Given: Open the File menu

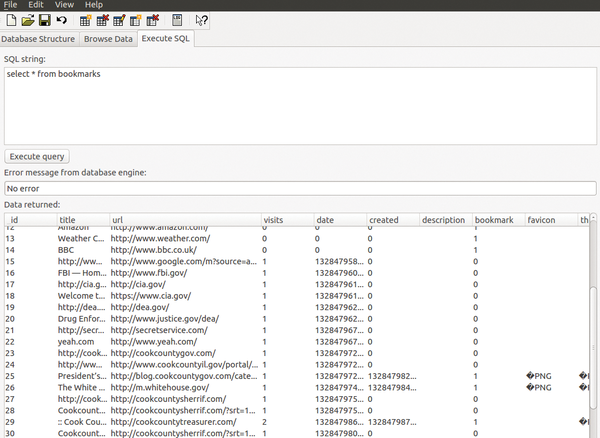Looking at the screenshot, I should [x=10, y=5].
